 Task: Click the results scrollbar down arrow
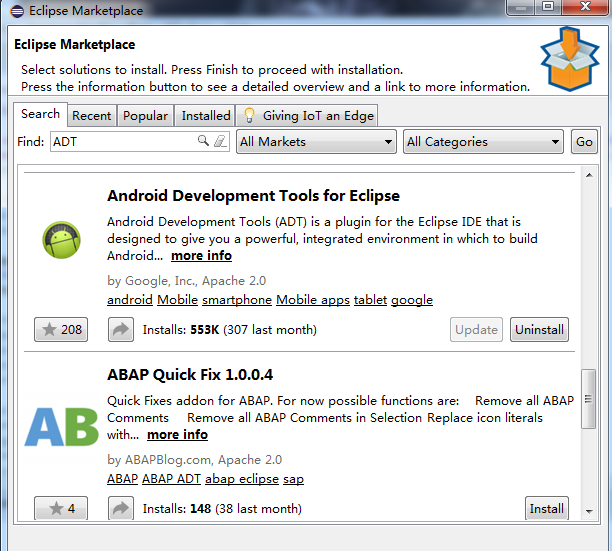point(589,511)
